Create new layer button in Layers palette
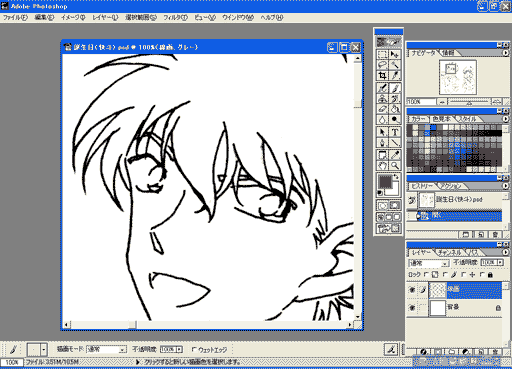This screenshot has width=512, height=369. click(x=481, y=352)
